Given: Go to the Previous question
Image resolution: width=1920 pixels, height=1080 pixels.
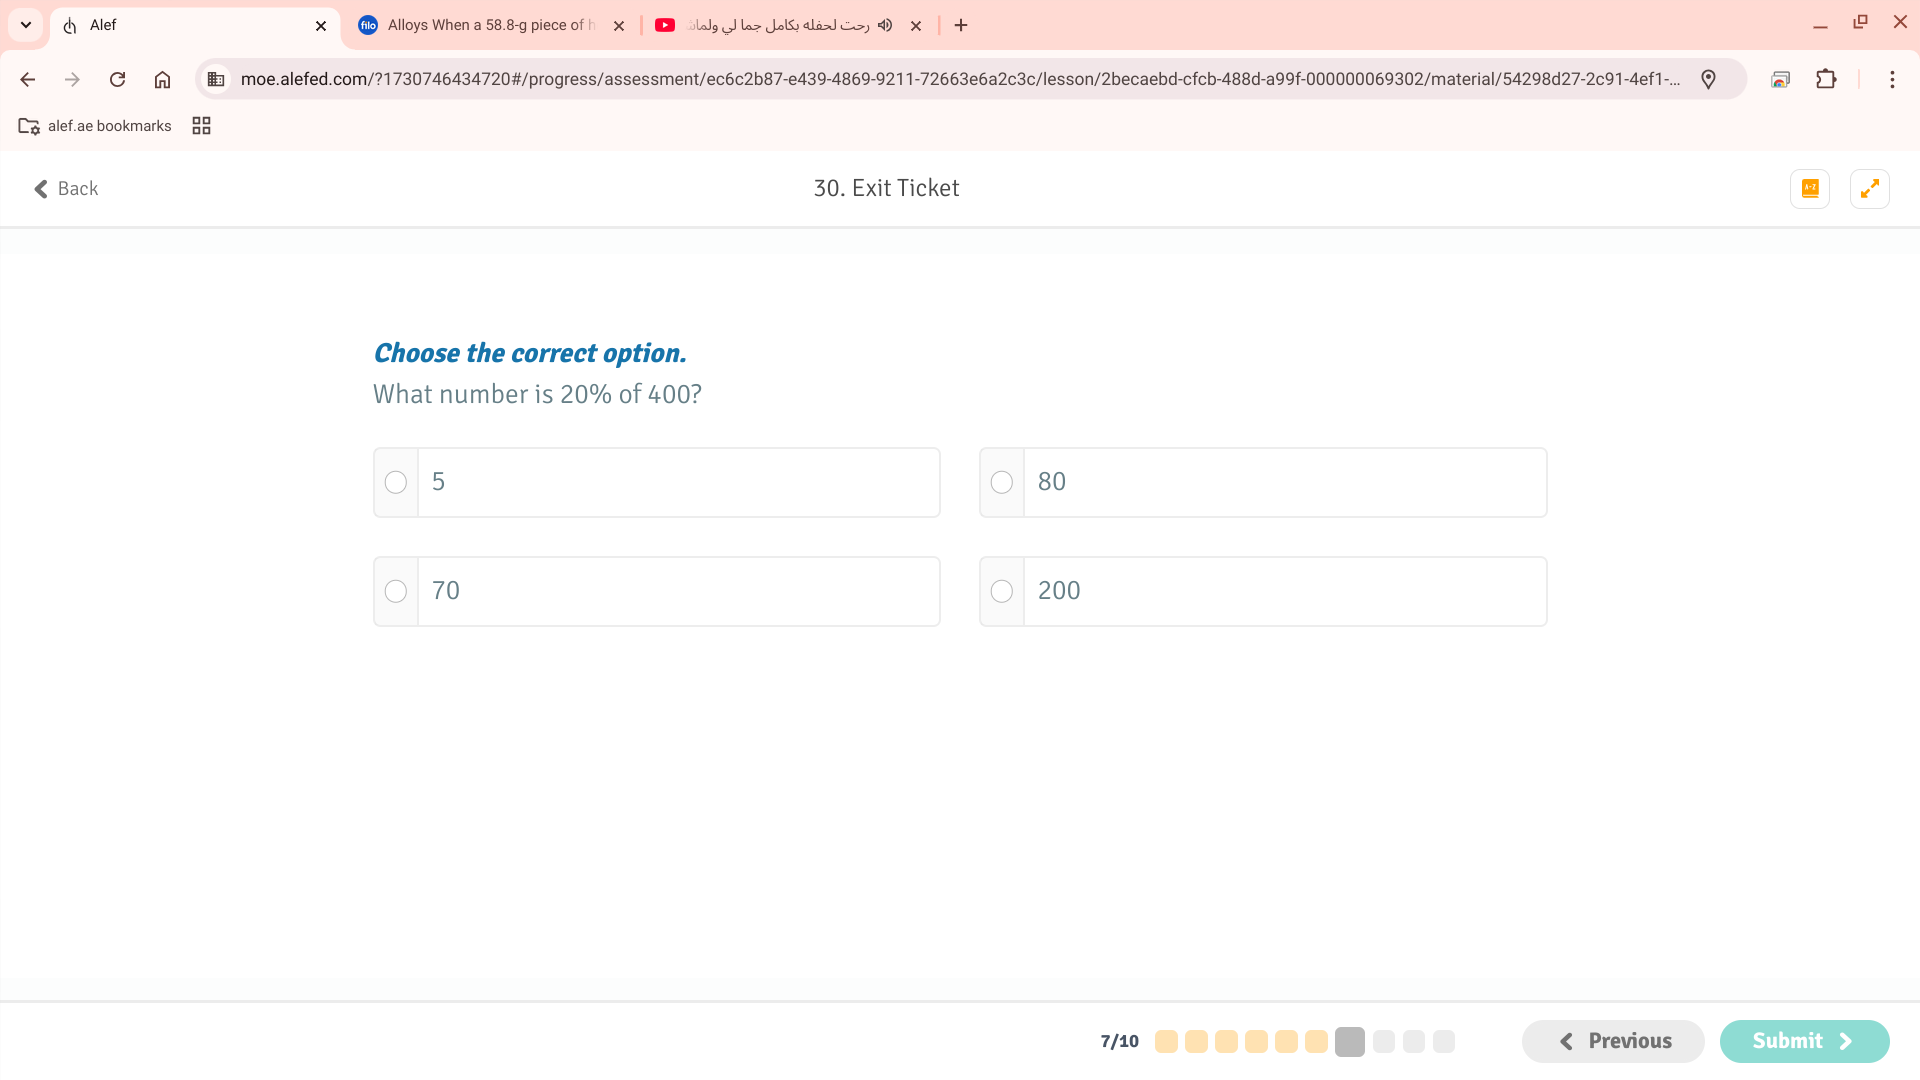Looking at the screenshot, I should tap(1613, 1041).
